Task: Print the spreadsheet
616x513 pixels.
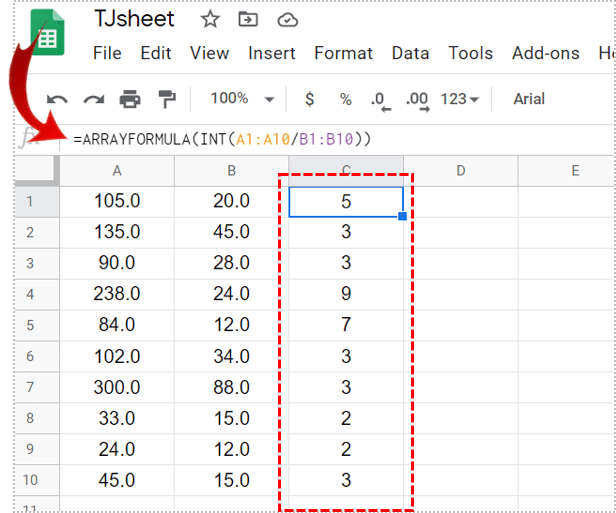Action: tap(130, 99)
